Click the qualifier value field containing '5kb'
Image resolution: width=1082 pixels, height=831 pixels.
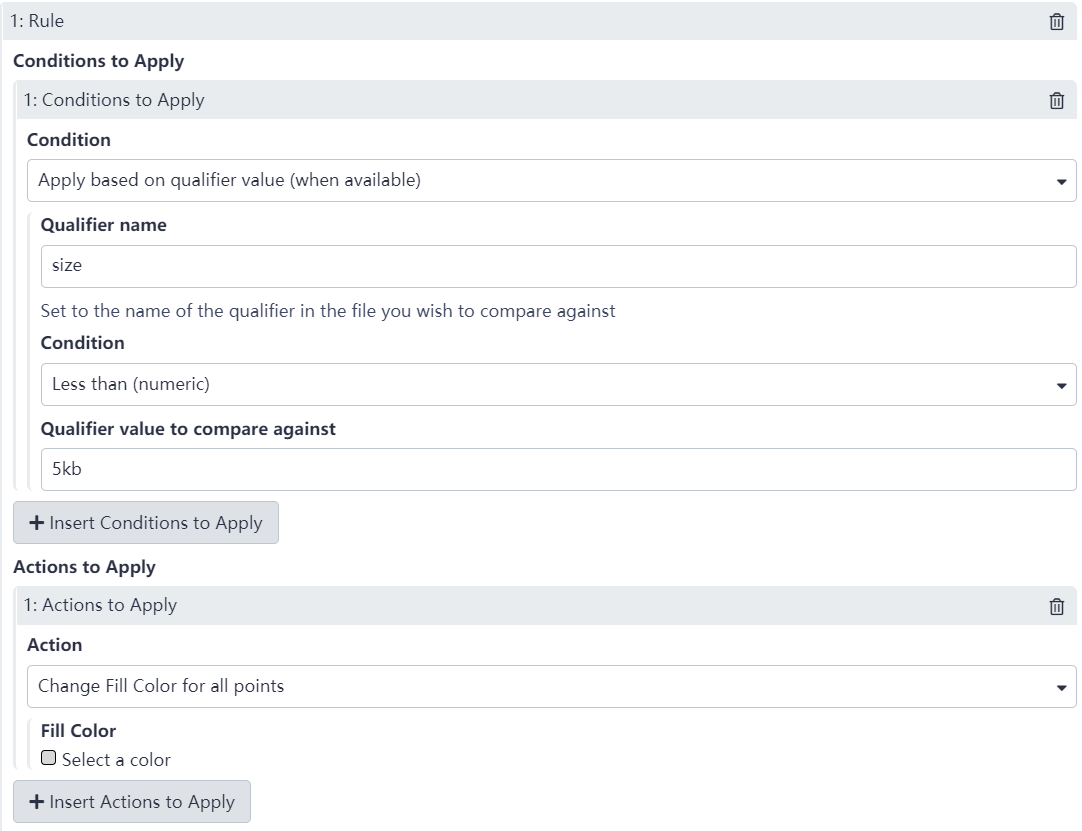pyautogui.click(x=558, y=470)
